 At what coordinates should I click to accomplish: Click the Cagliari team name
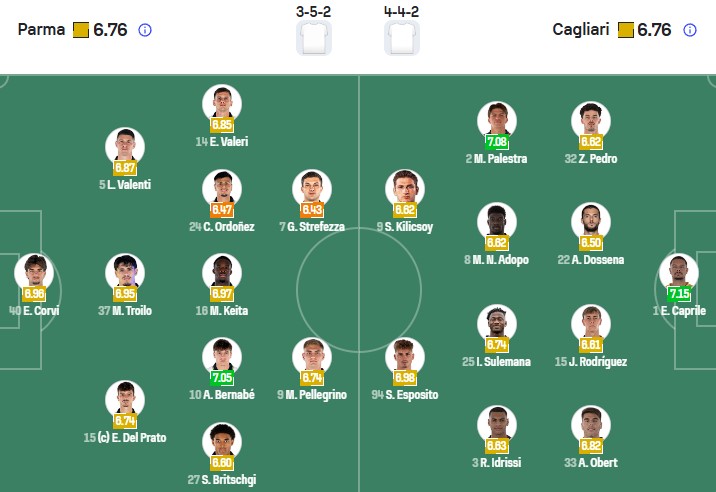pos(582,30)
